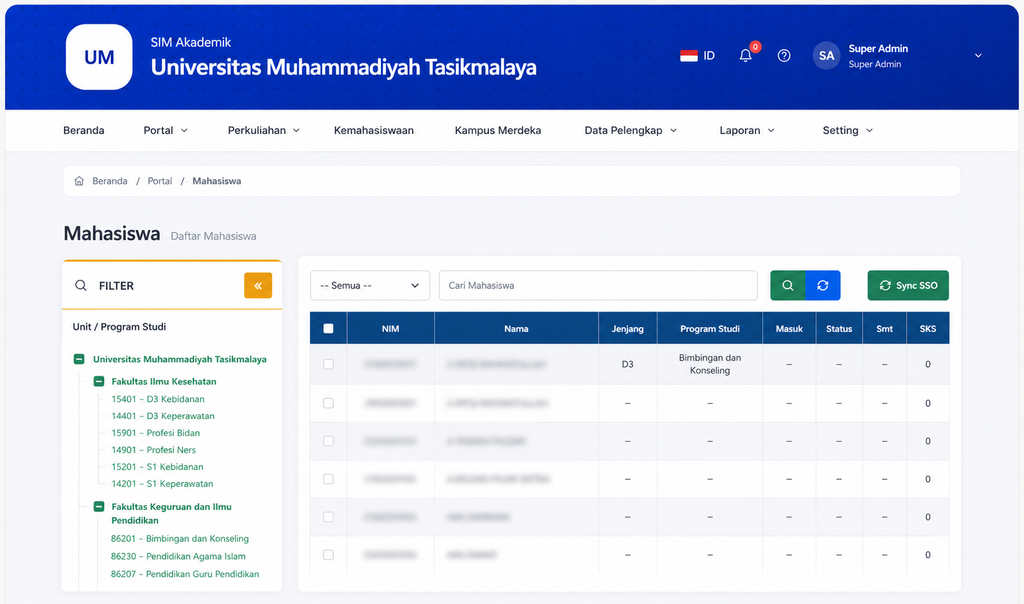Check the fifth student row checkbox
Screen dimensions: 1024x604
click(328, 517)
